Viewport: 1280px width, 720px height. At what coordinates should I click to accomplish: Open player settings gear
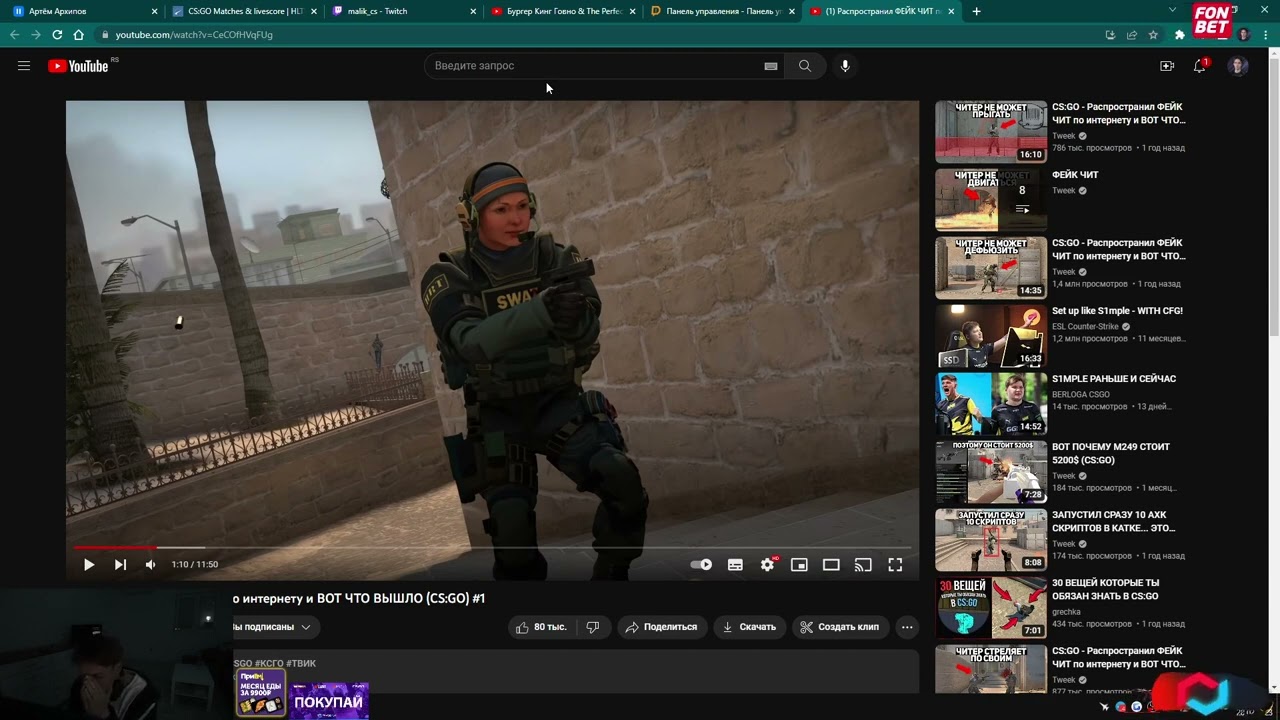point(767,565)
